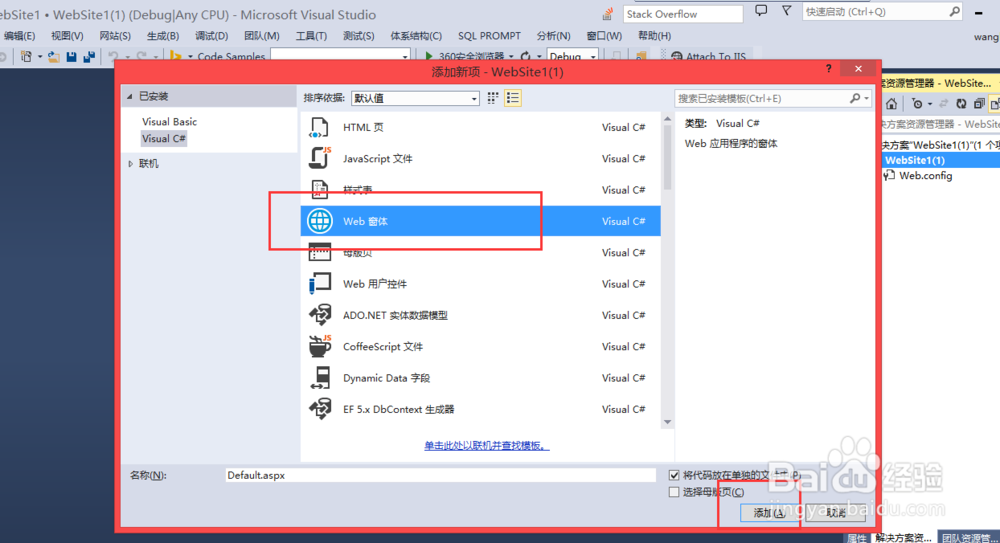Switch to the 团队资源管... tab

pyautogui.click(x=969, y=538)
